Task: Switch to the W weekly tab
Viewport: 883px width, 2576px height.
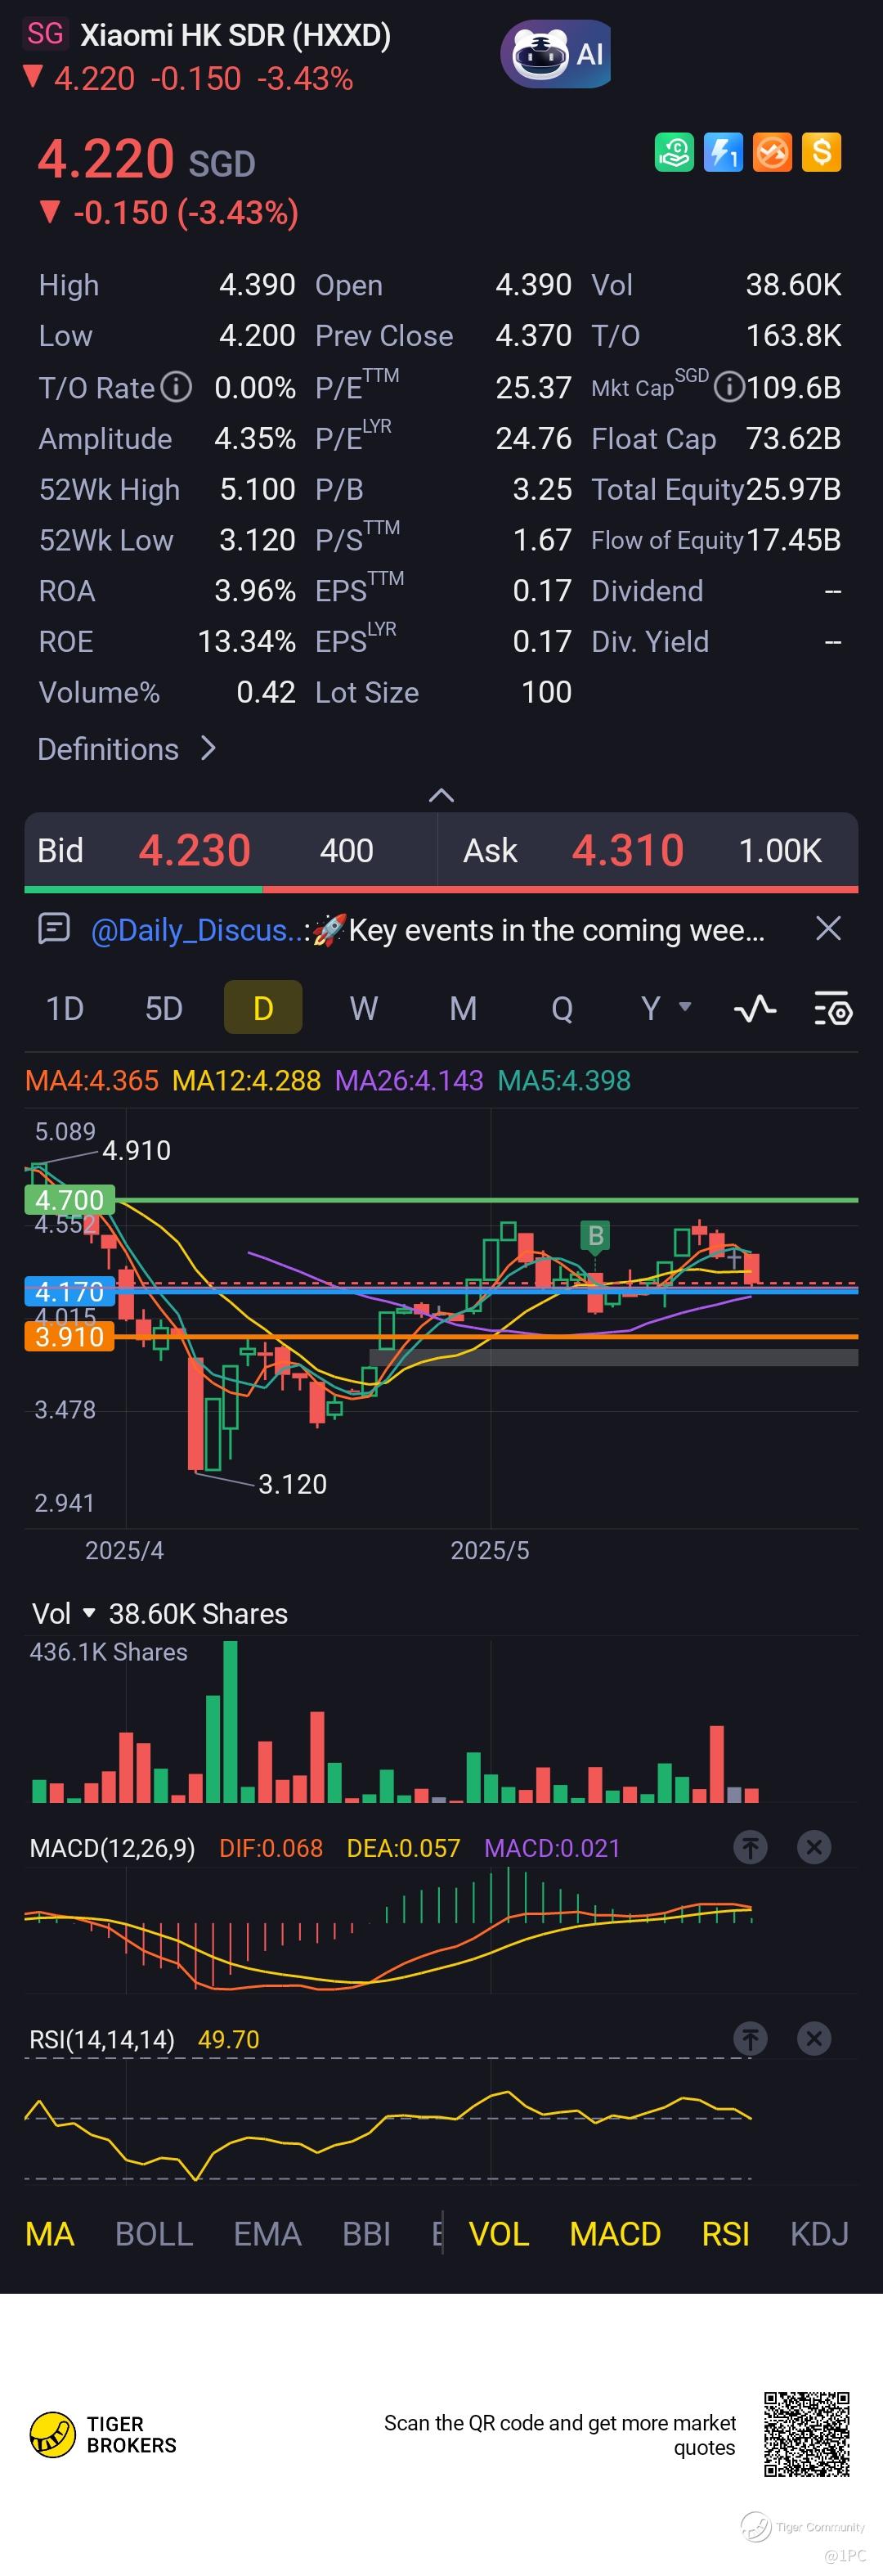Action: coord(364,1008)
